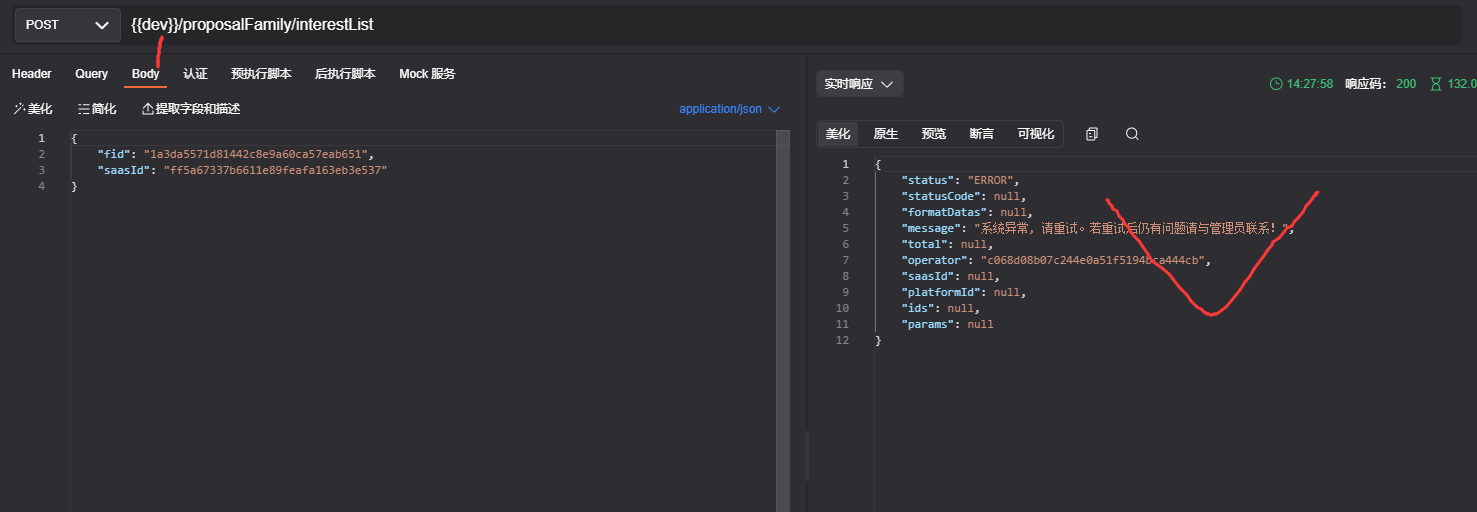The width and height of the screenshot is (1477, 512).
Task: Click the "message" line in response
Action: pos(1098,228)
